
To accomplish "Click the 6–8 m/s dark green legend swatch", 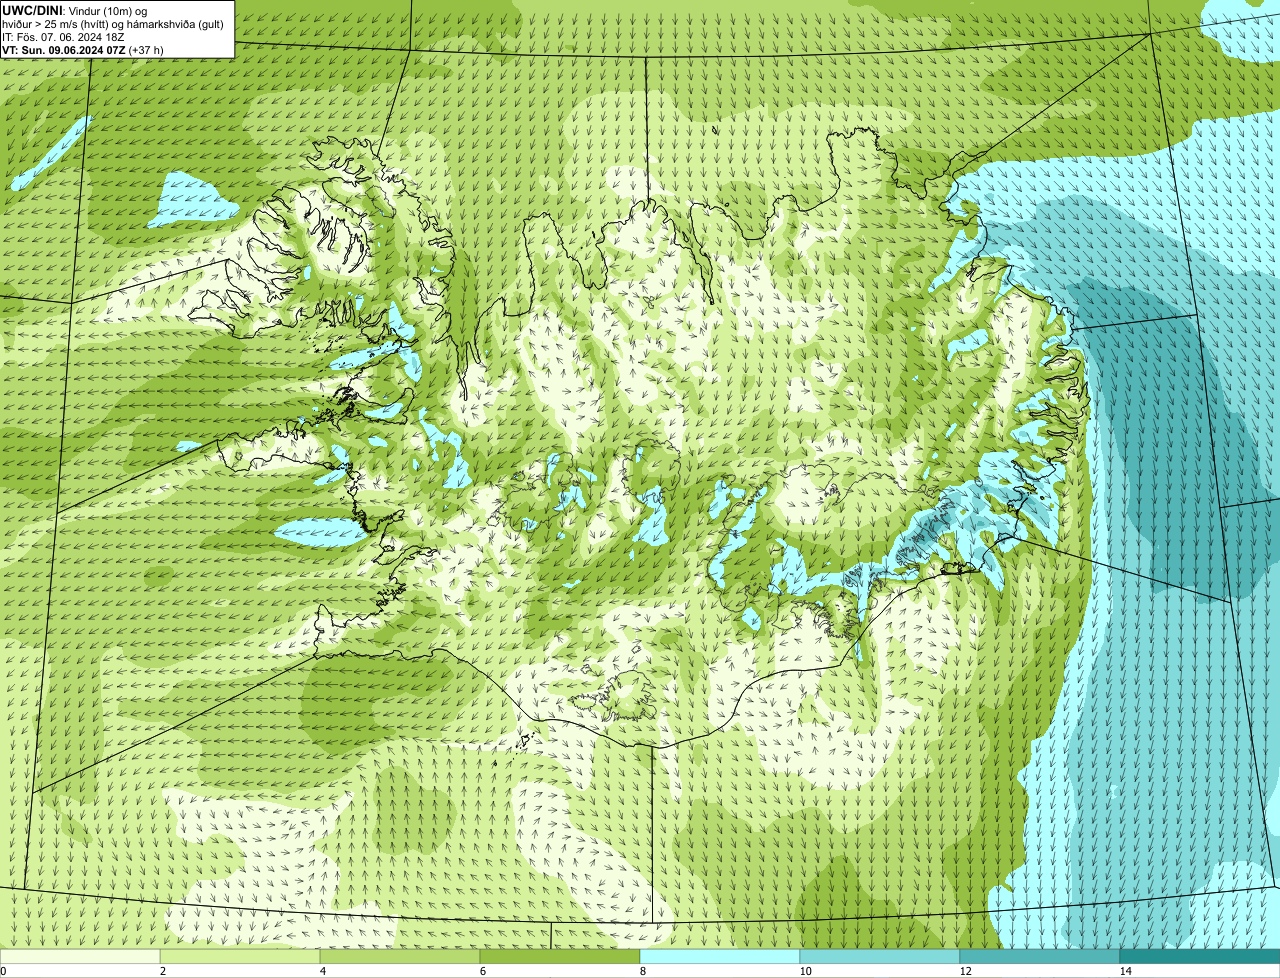I will [x=560, y=957].
